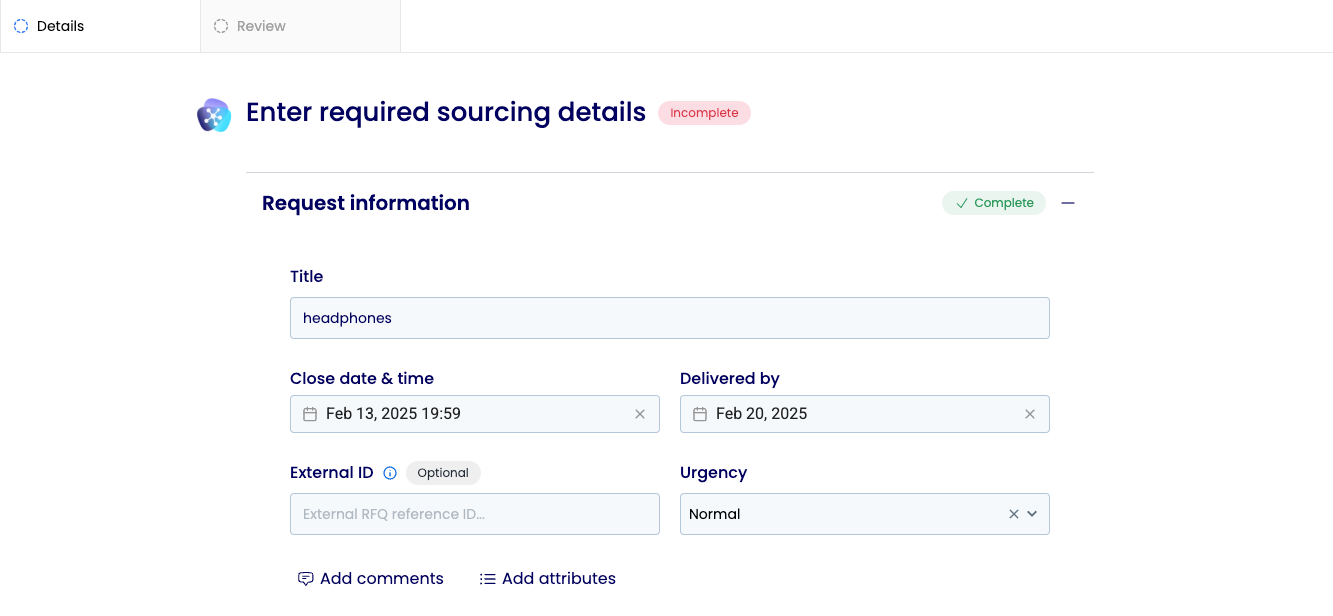Click the Urgency label
The image size is (1333, 616).
pyautogui.click(x=714, y=473)
